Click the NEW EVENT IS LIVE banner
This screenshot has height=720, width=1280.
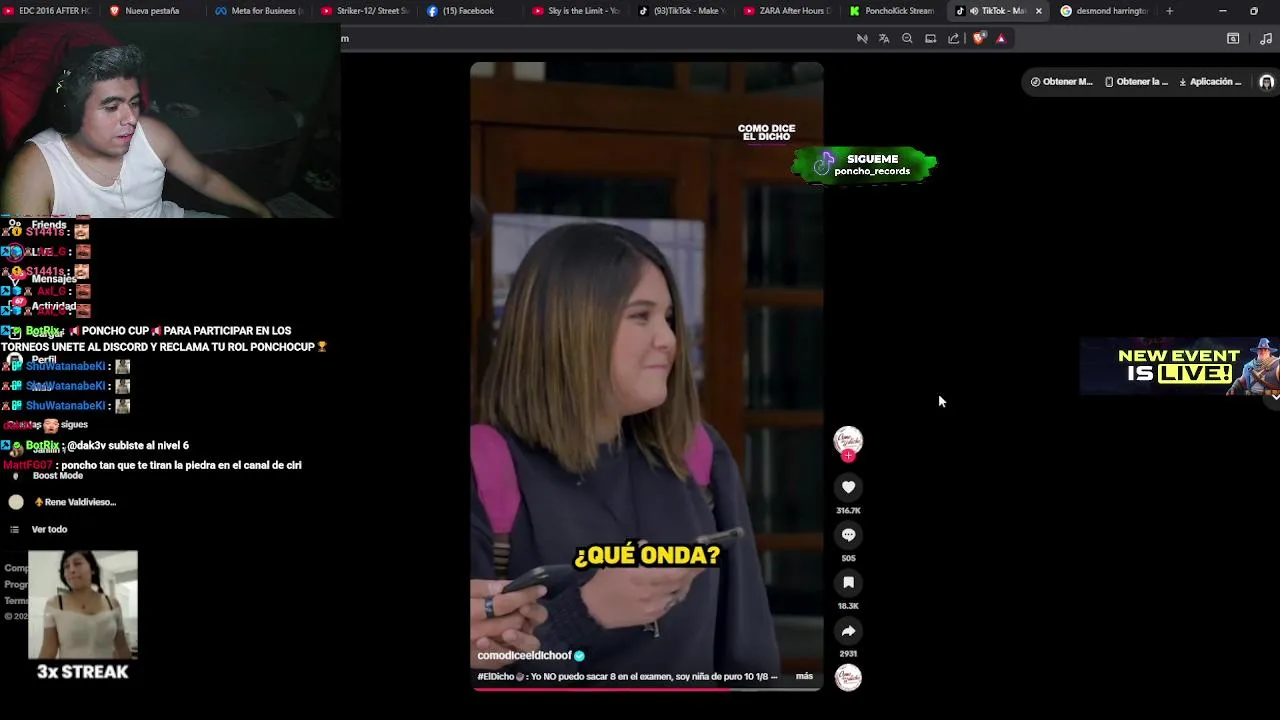pyautogui.click(x=1178, y=365)
